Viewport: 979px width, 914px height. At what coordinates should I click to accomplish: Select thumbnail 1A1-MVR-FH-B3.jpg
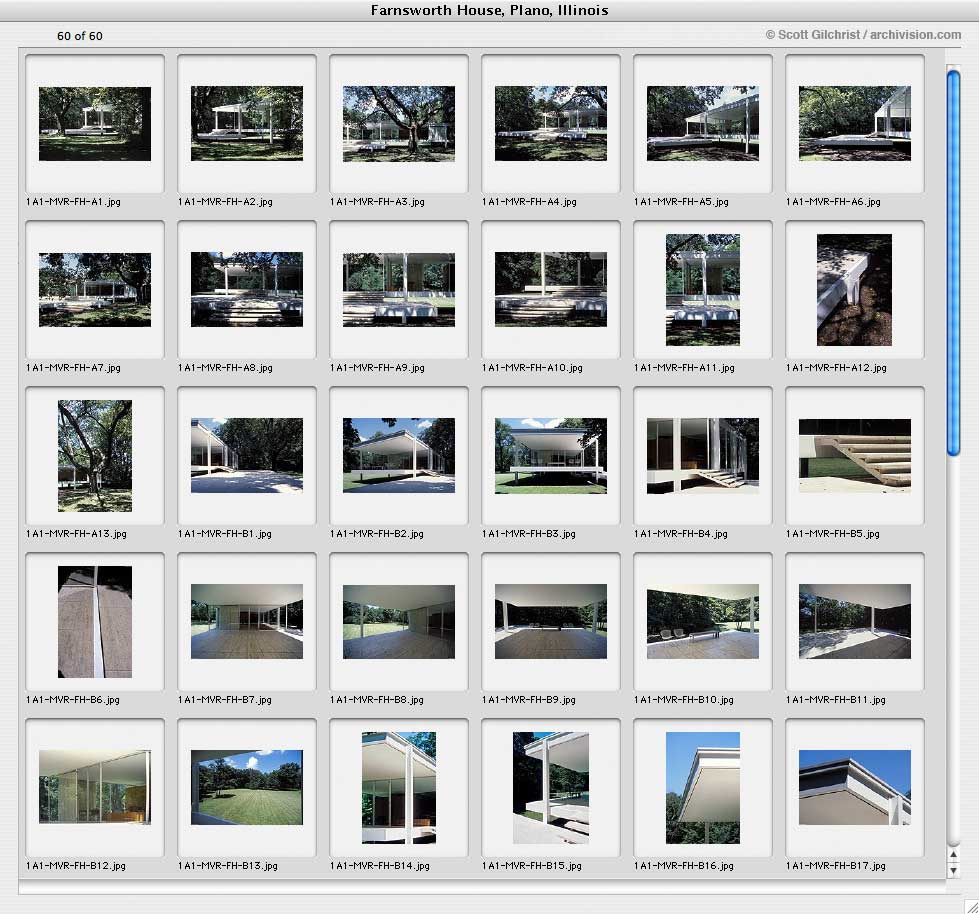point(551,456)
